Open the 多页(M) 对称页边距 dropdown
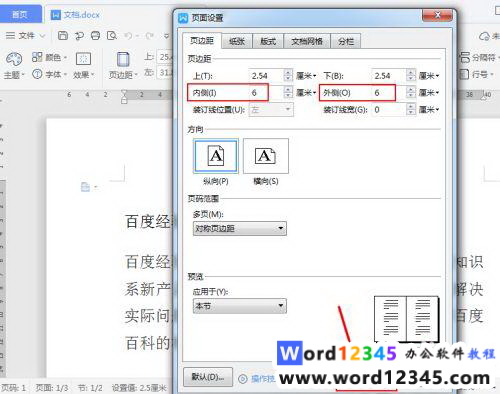This screenshot has width=500, height=394. (239, 229)
